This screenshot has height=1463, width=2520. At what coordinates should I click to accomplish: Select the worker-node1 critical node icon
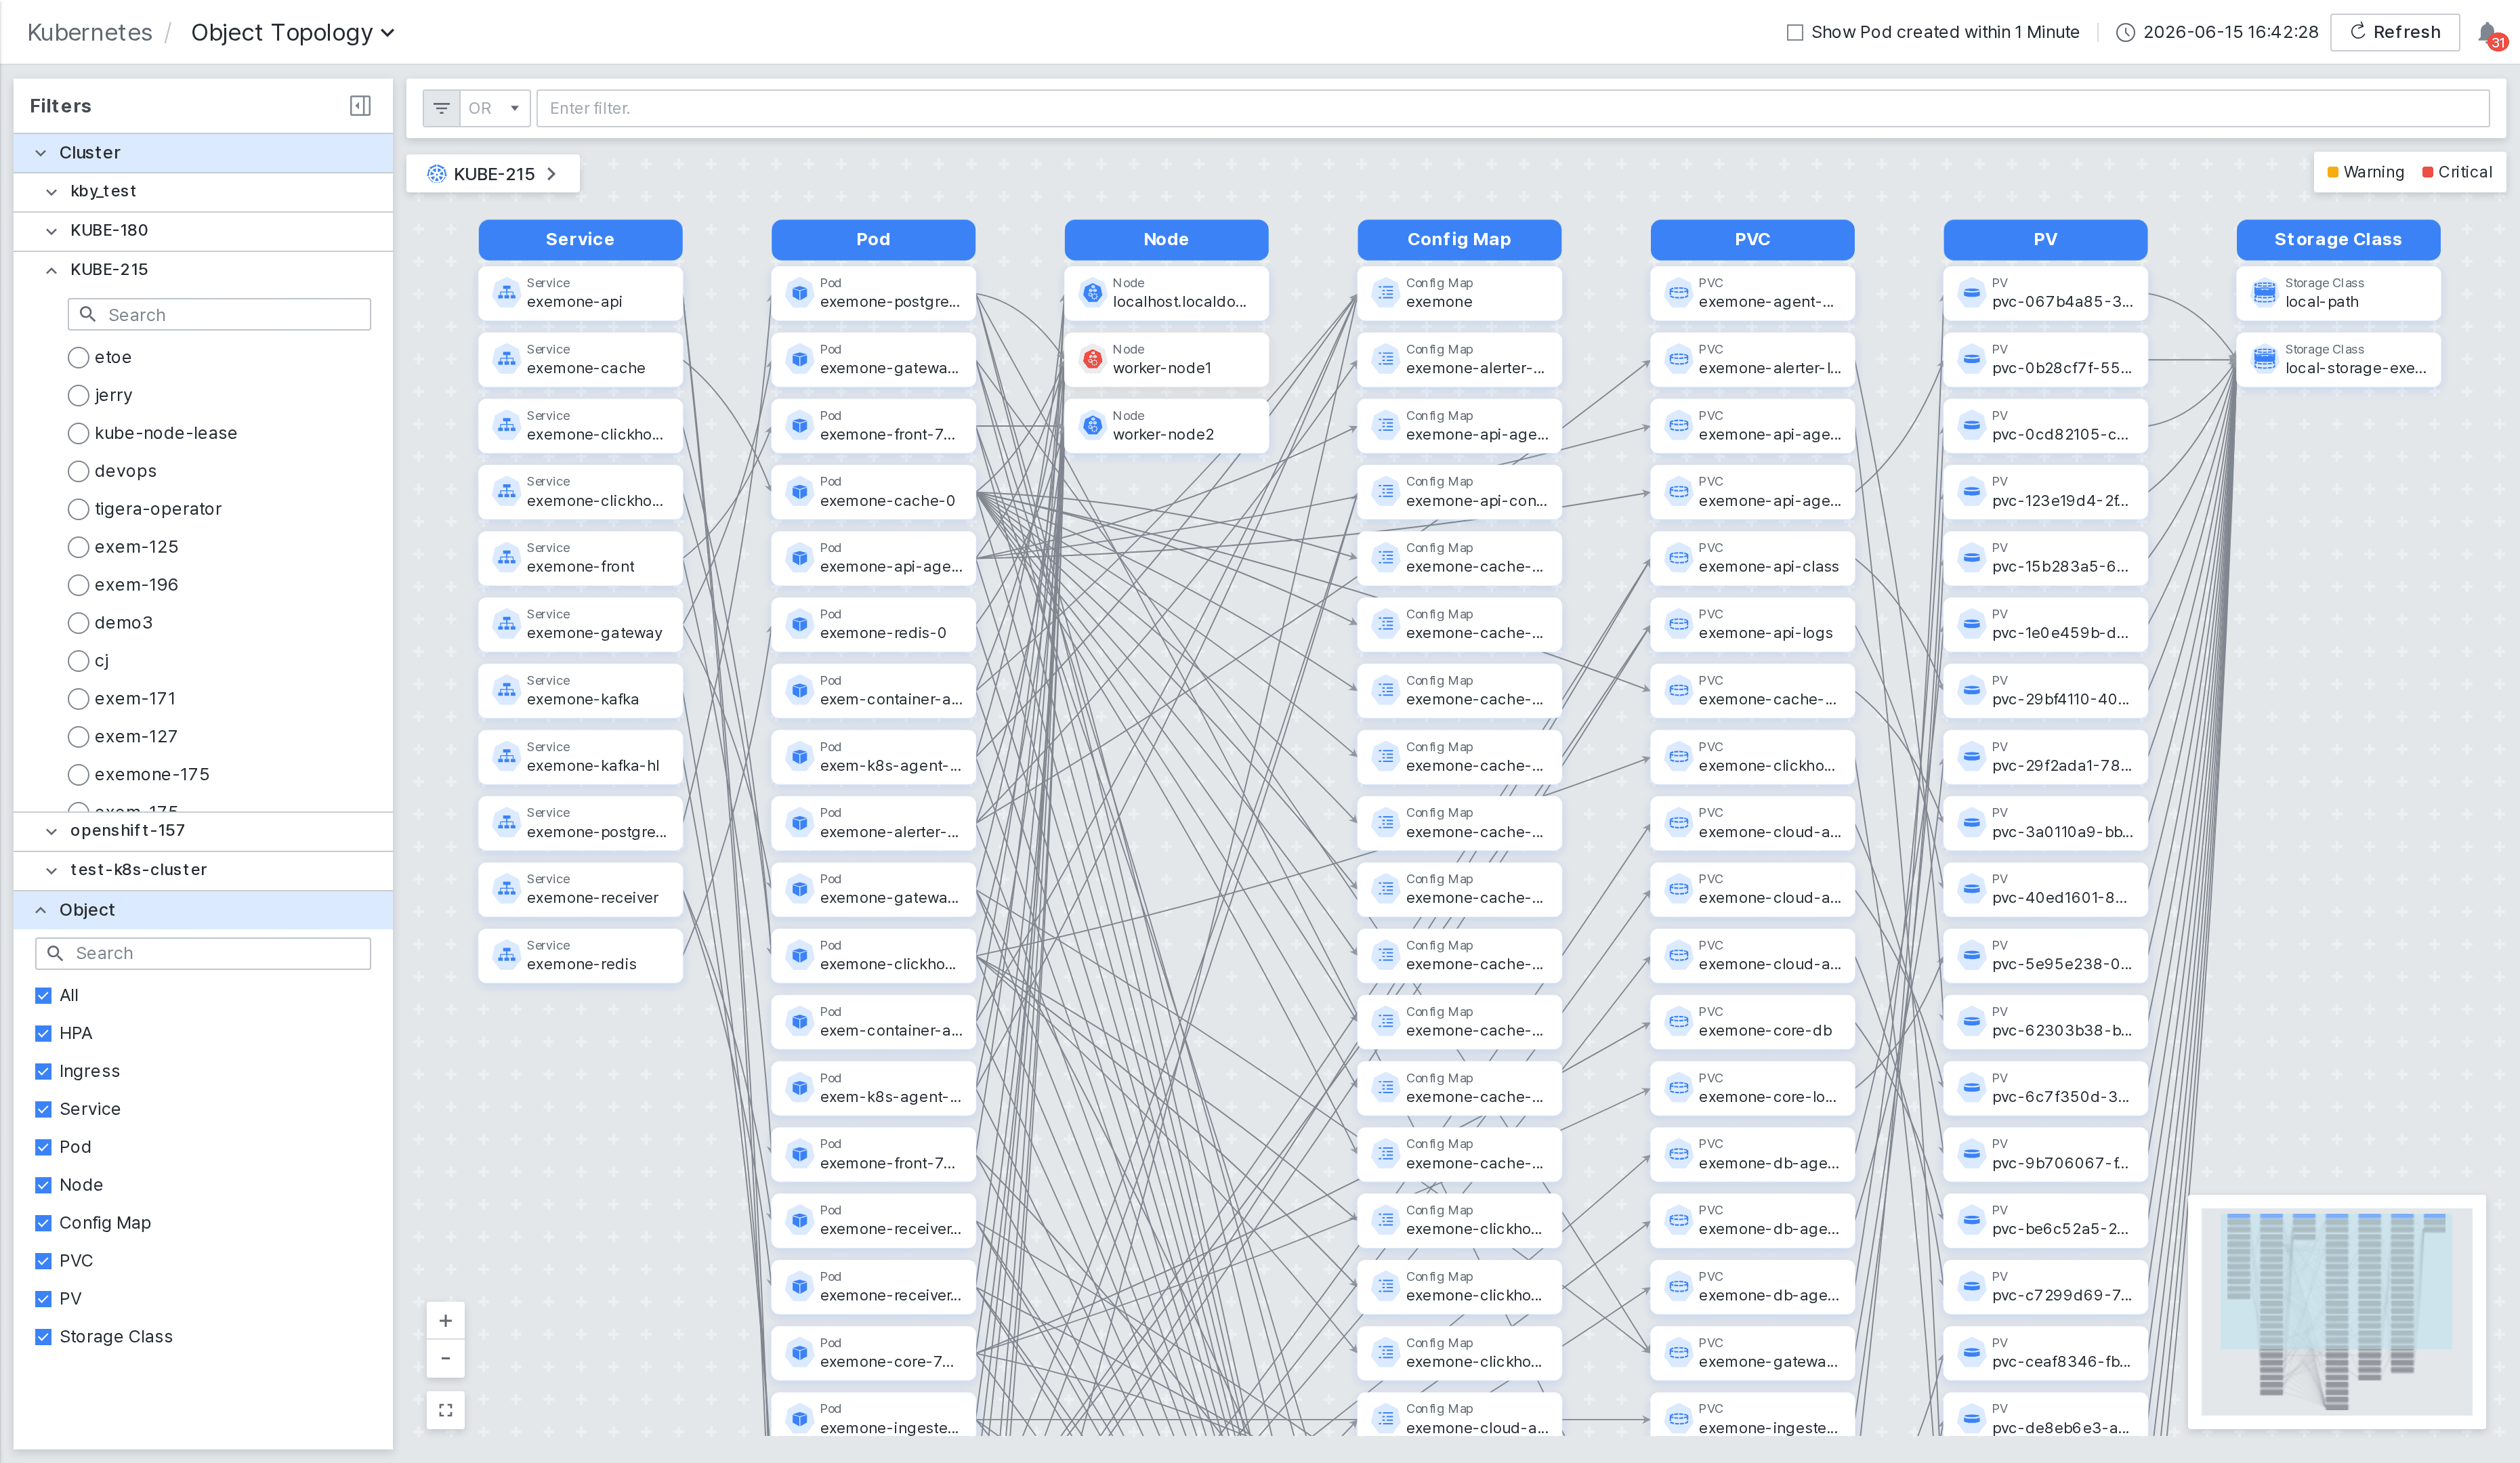[1093, 359]
